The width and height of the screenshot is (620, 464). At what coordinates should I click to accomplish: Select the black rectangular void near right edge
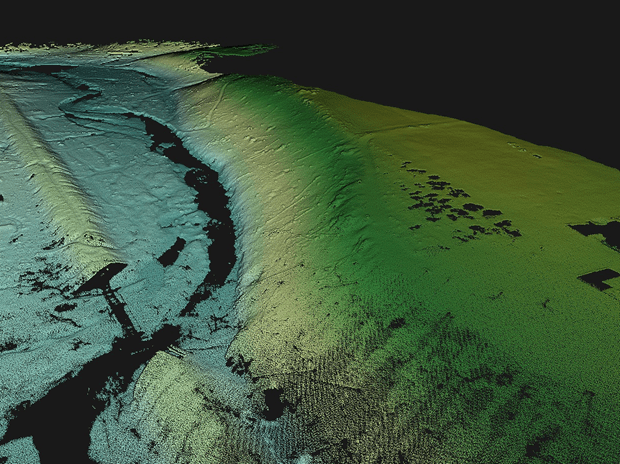597,279
